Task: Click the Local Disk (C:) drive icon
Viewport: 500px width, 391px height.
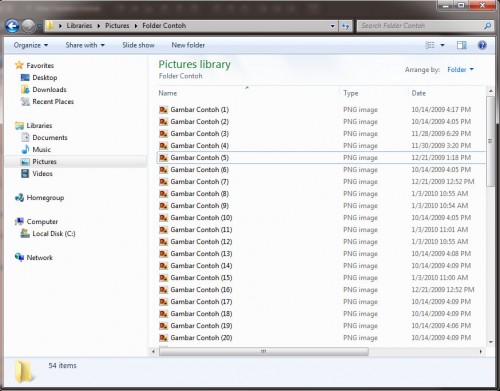Action: [25, 233]
